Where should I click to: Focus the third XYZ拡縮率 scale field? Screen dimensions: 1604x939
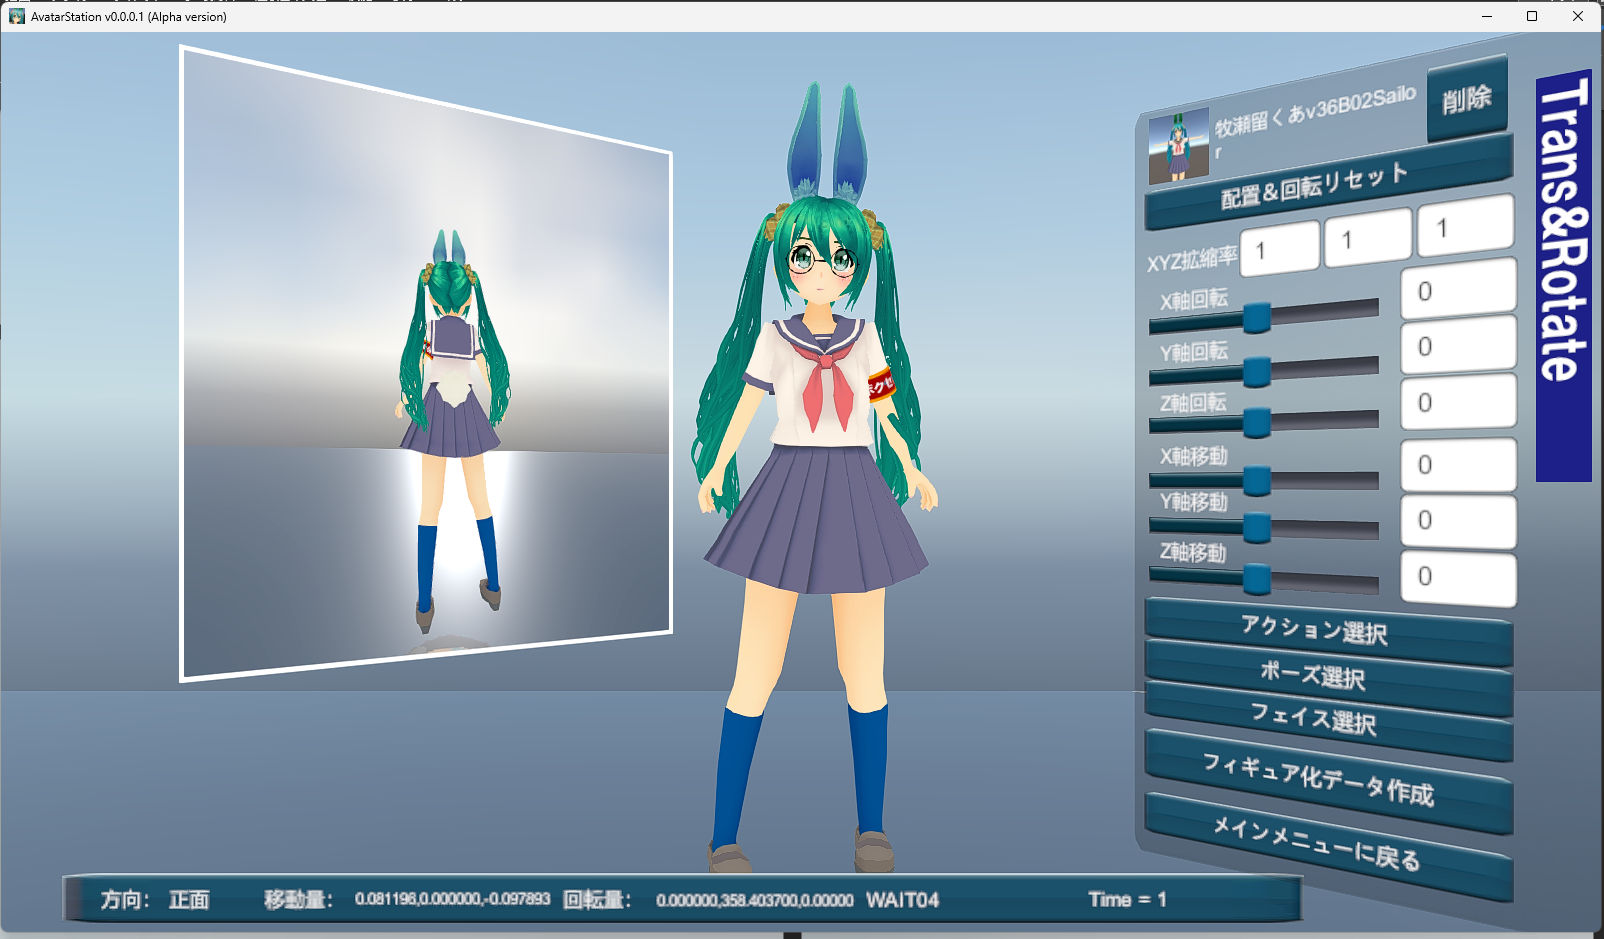click(1465, 225)
